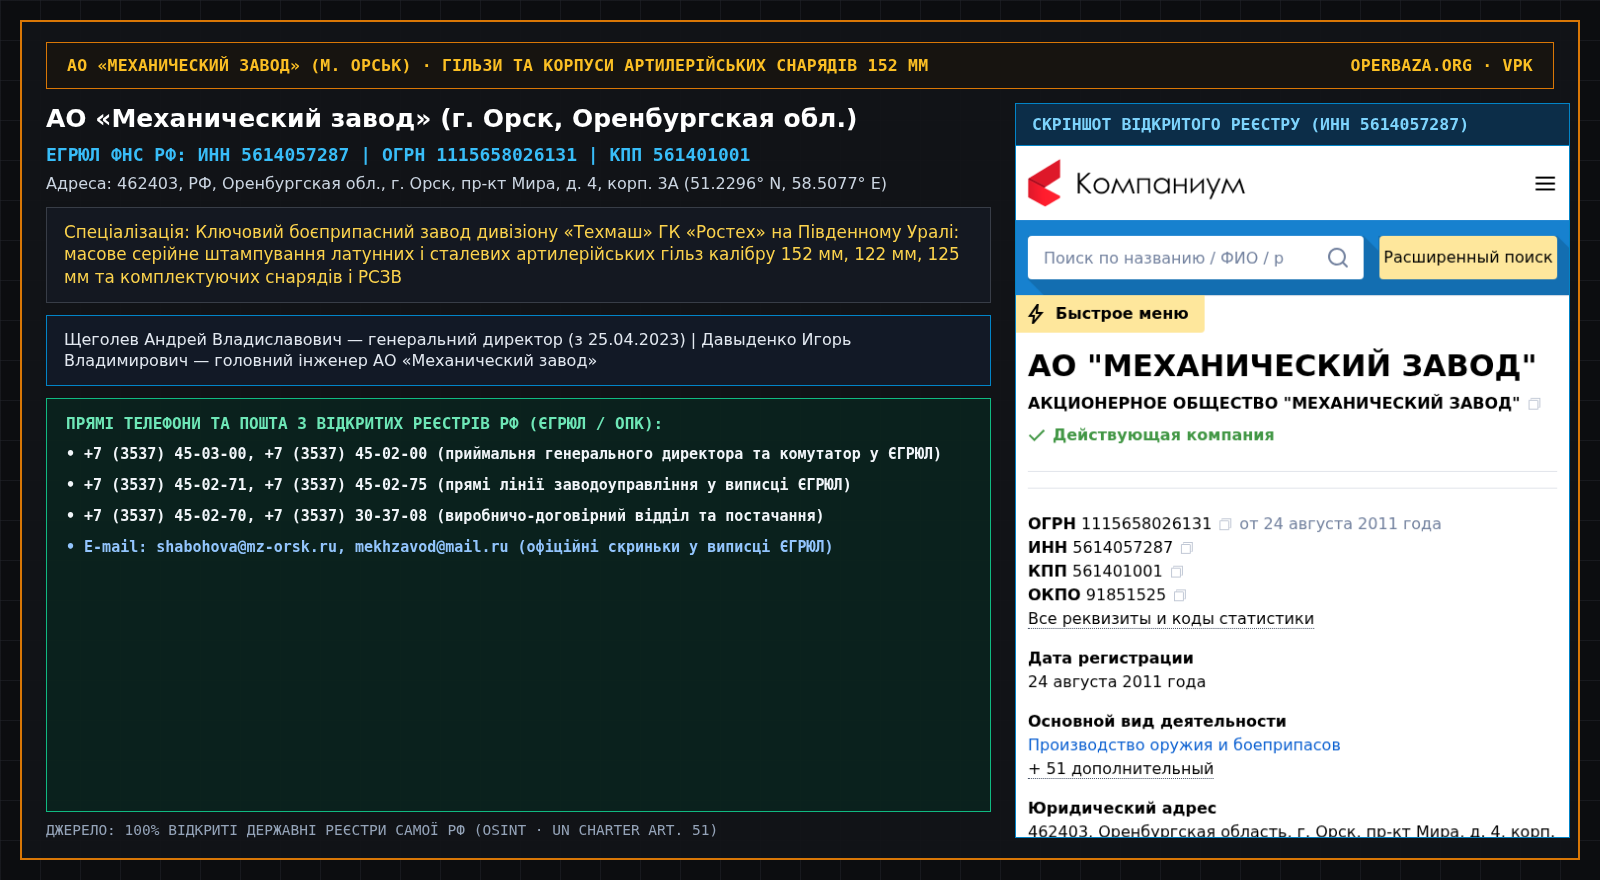Image resolution: width=1600 pixels, height=880 pixels.
Task: Click the OPERBAZA.ORG · VPK header text
Action: click(1441, 66)
